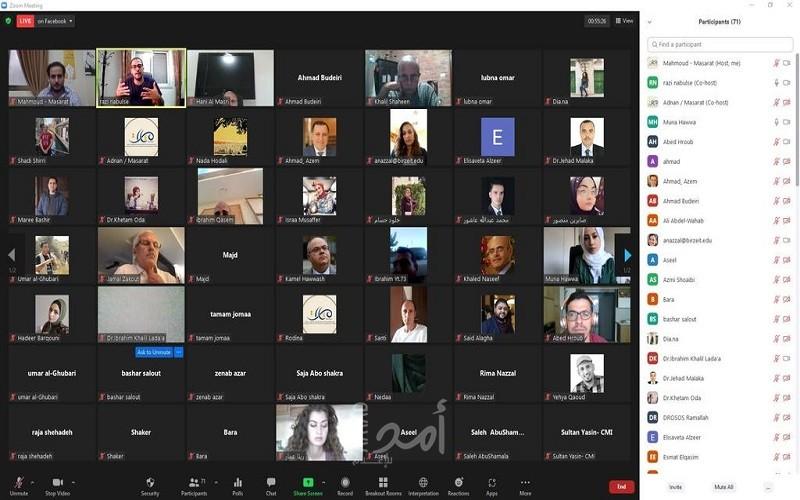
Task: Click the red End meeting button
Action: [621, 487]
